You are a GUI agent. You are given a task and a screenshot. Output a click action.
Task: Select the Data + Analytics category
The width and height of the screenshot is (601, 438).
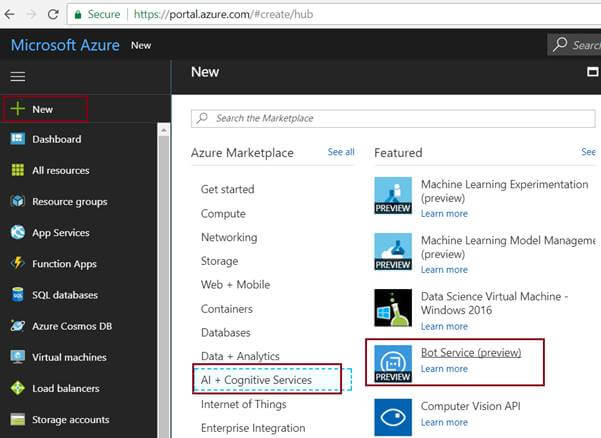point(240,356)
